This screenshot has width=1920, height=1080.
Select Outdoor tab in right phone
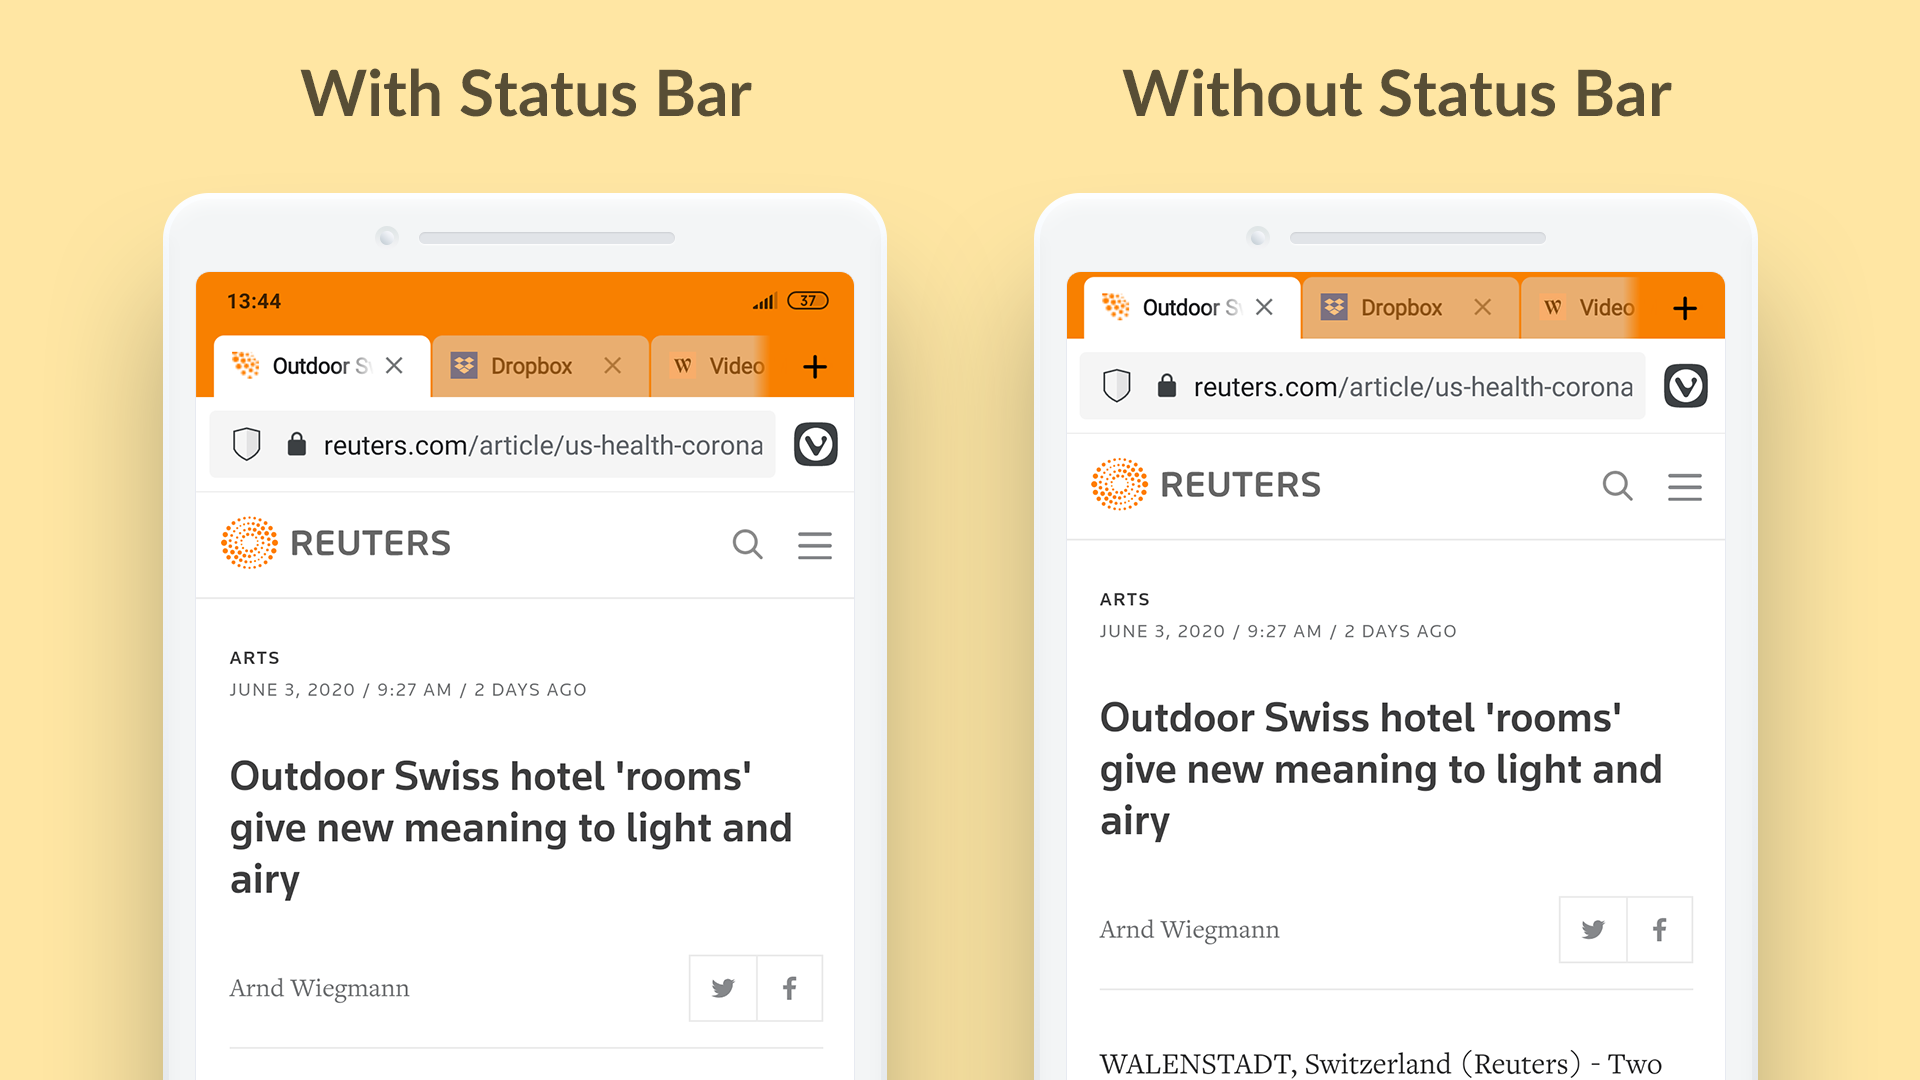coord(1192,308)
